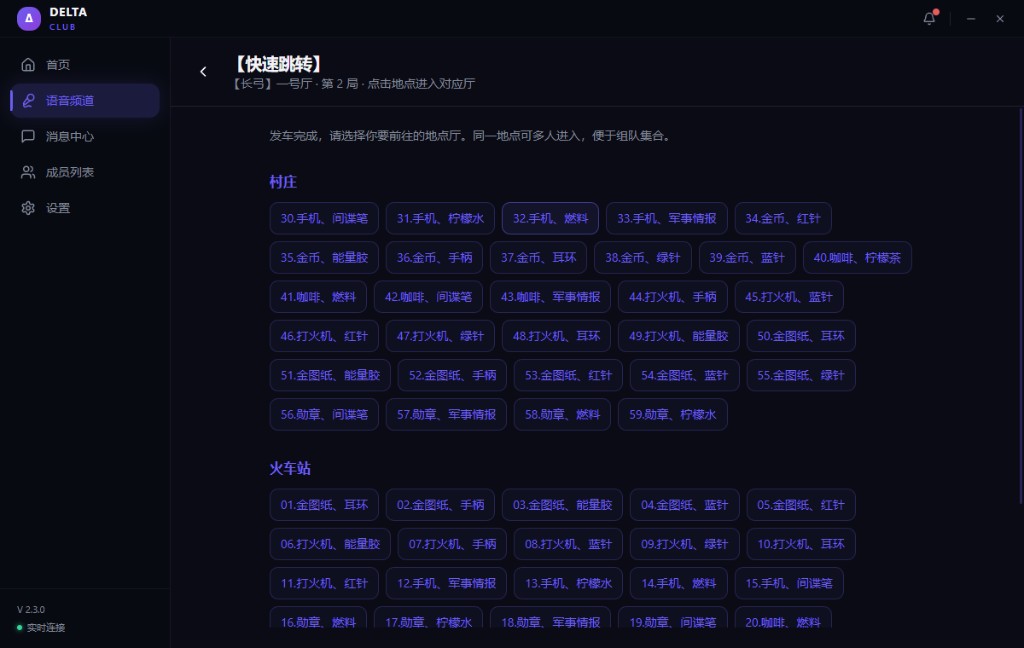Enter room 03.金图纸、能量胶

[562, 505]
